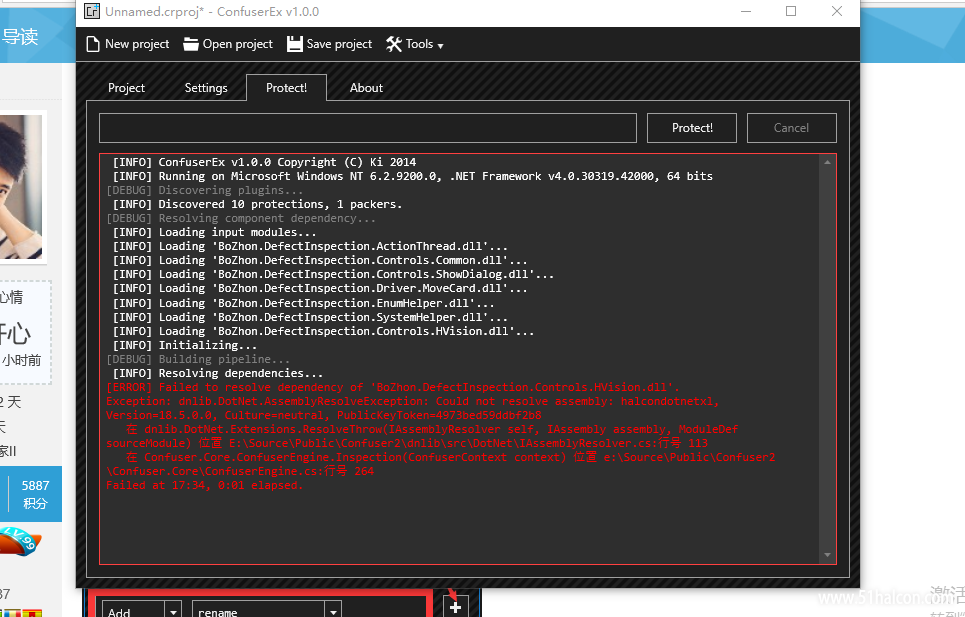
Task: Expand the Tools dropdown arrow
Action: (440, 46)
